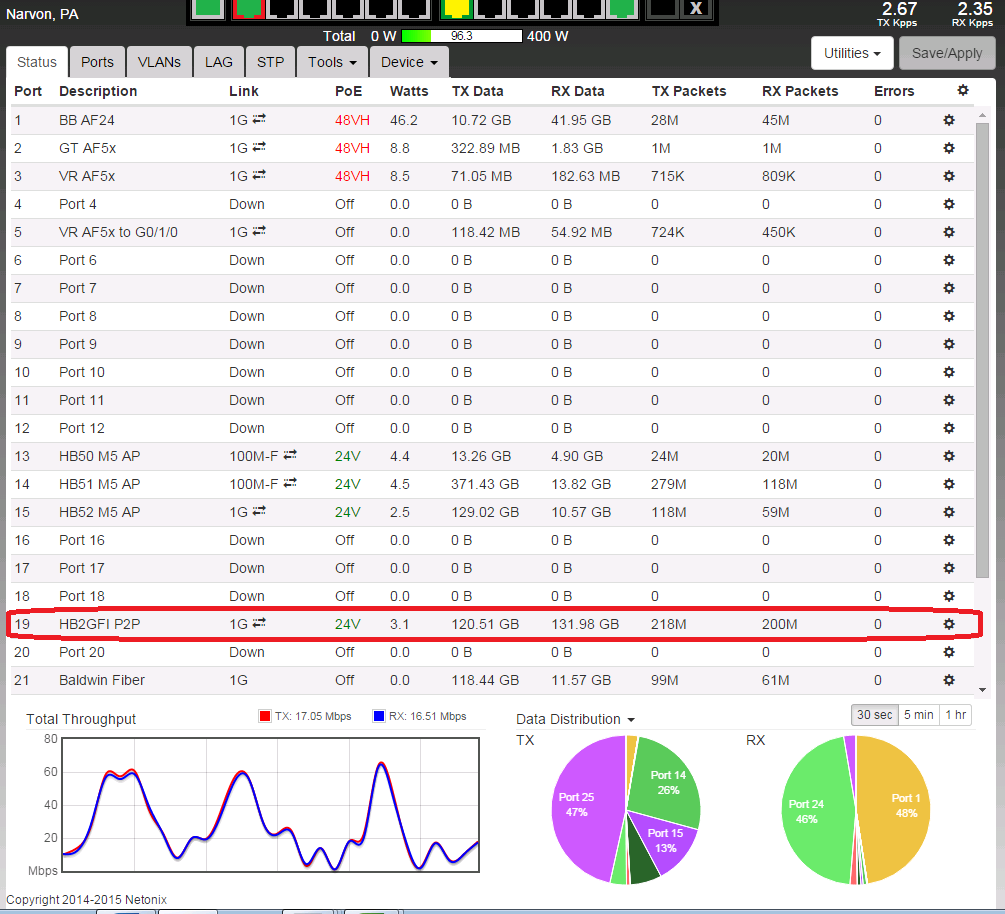Open the STP tab

[x=270, y=62]
